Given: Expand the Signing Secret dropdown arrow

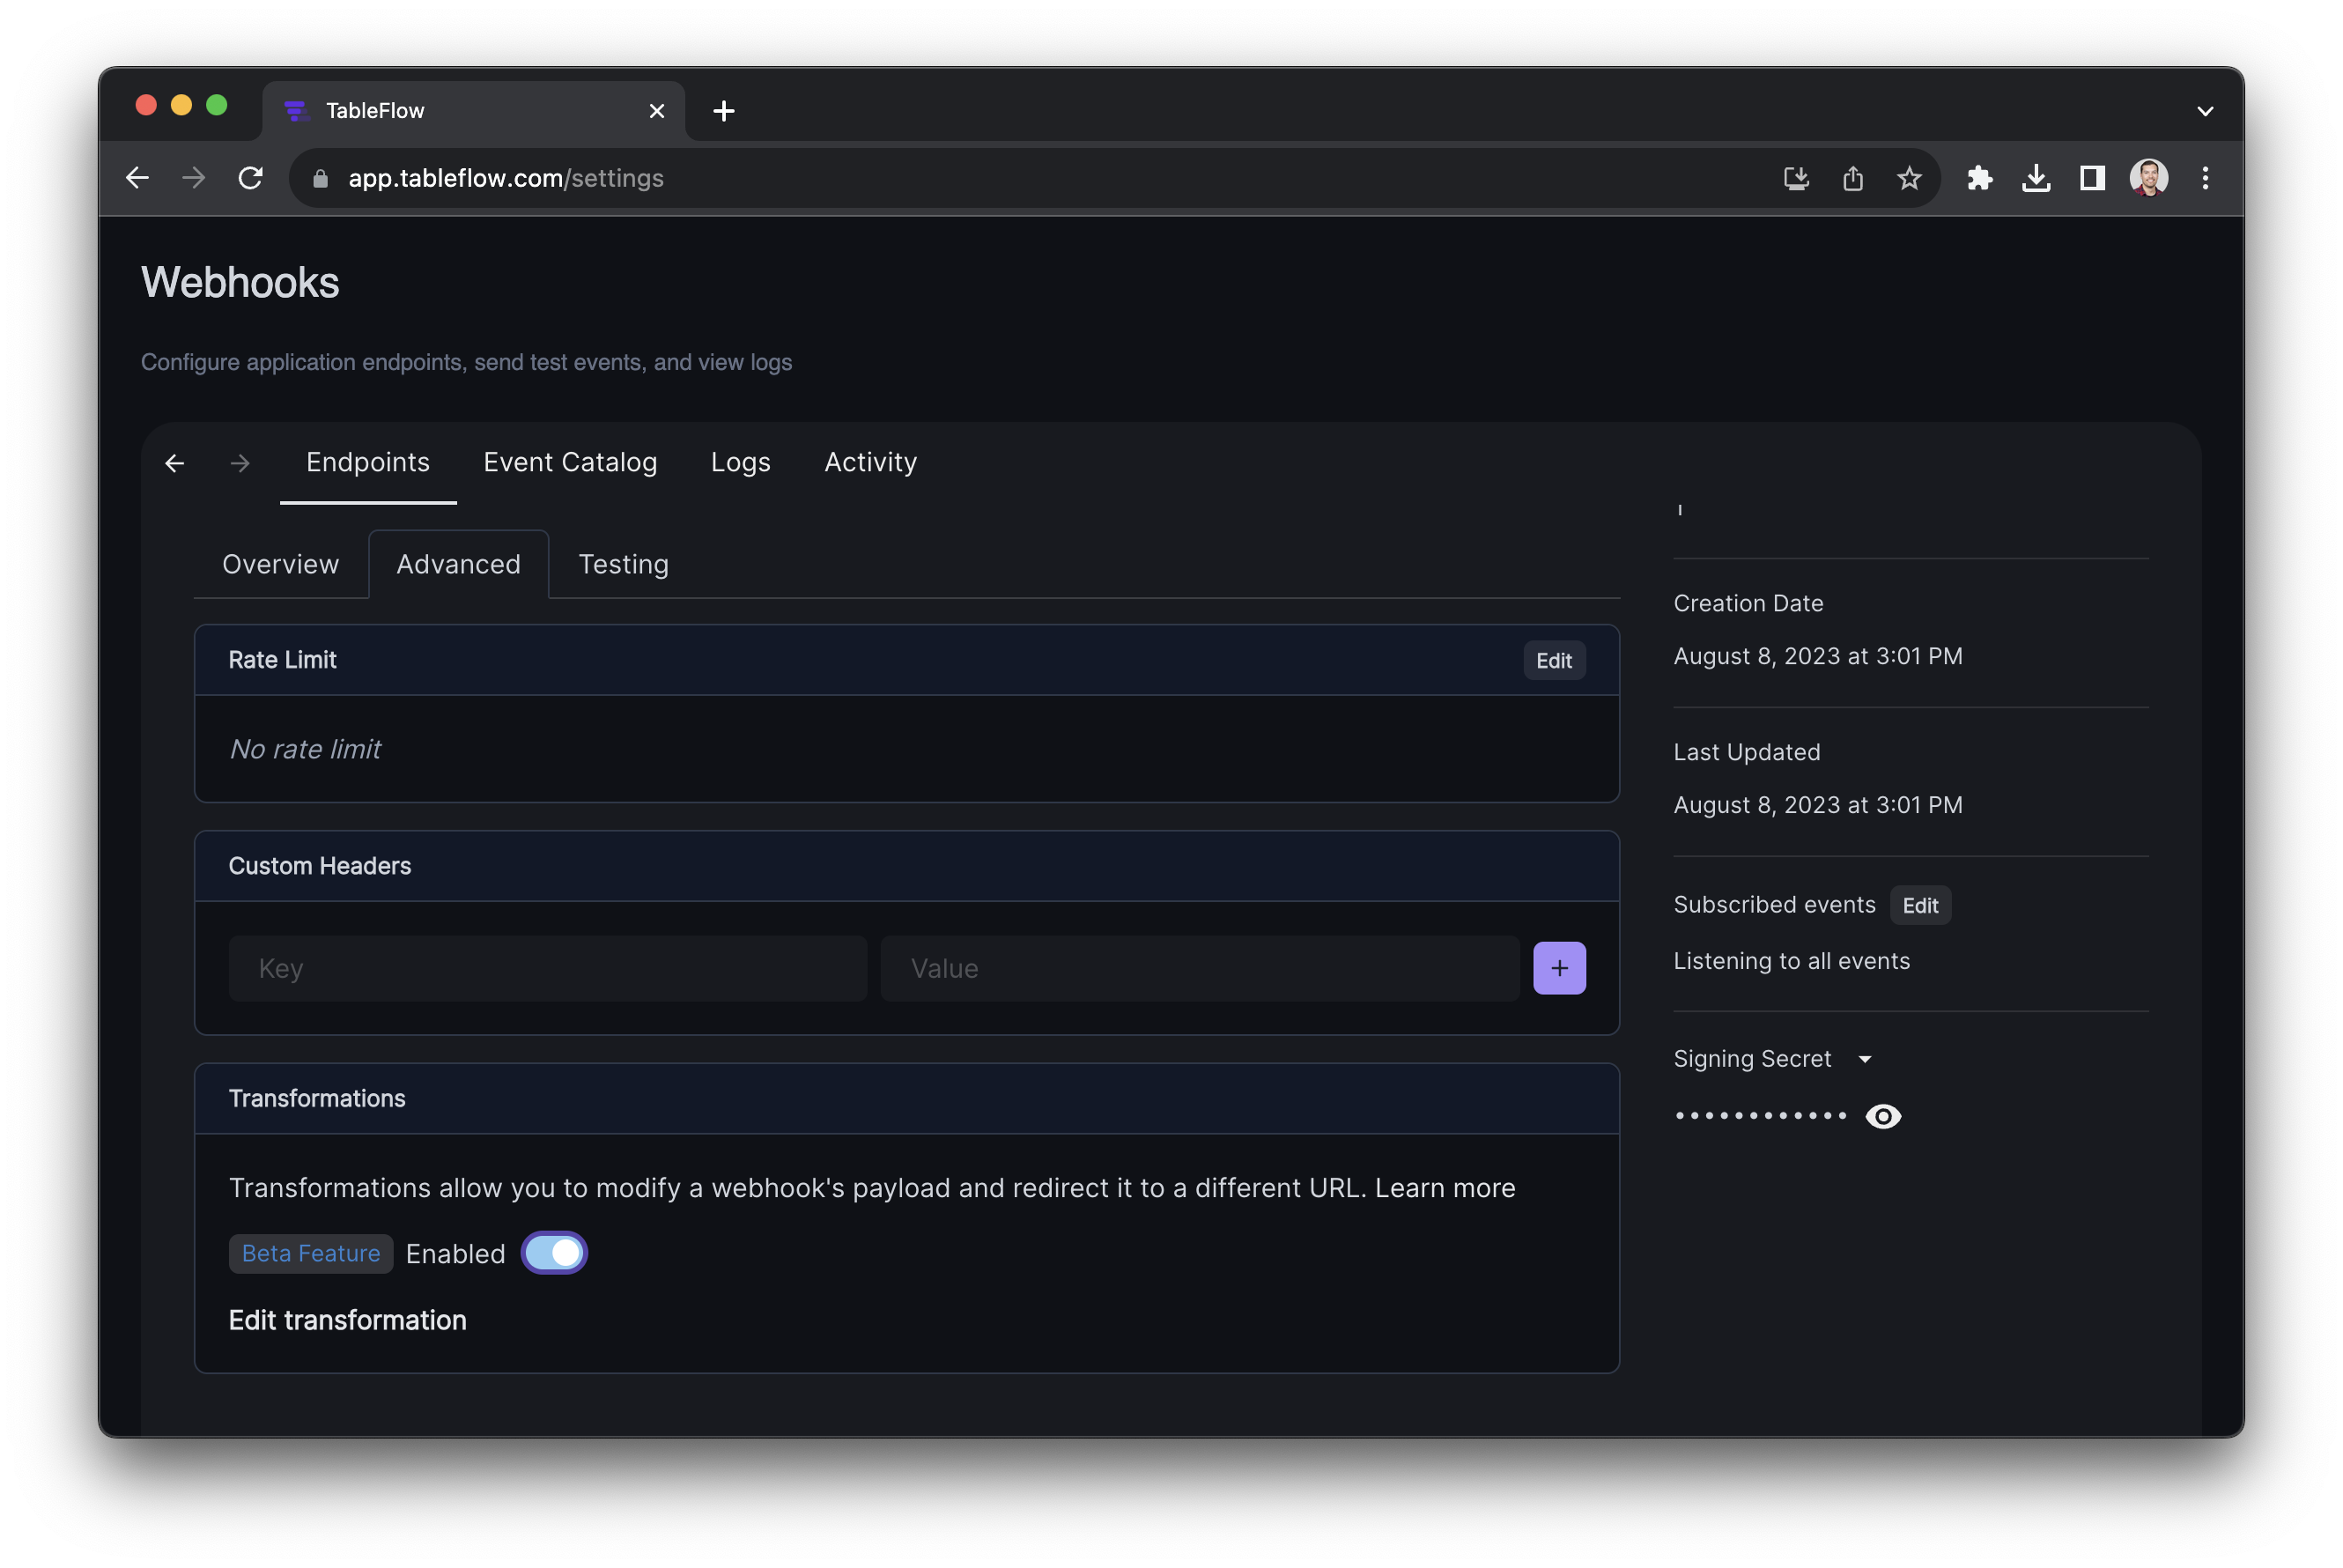Looking at the screenshot, I should click(x=1865, y=1059).
